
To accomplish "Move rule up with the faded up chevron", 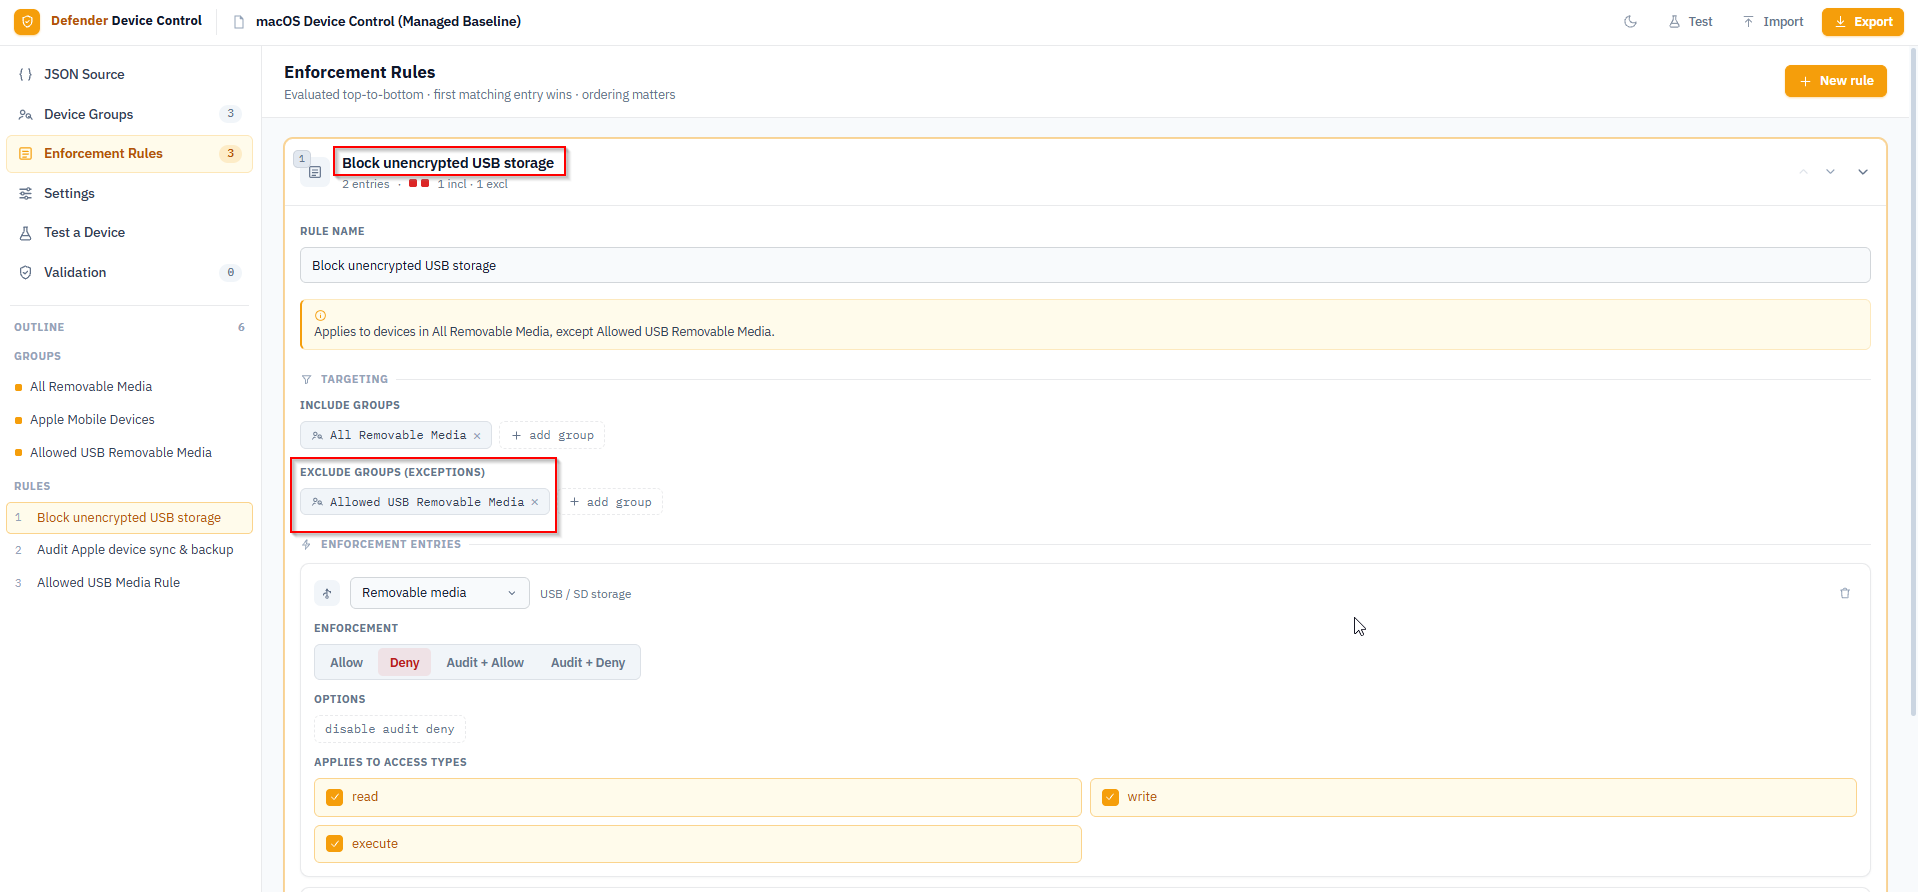I will (1804, 172).
